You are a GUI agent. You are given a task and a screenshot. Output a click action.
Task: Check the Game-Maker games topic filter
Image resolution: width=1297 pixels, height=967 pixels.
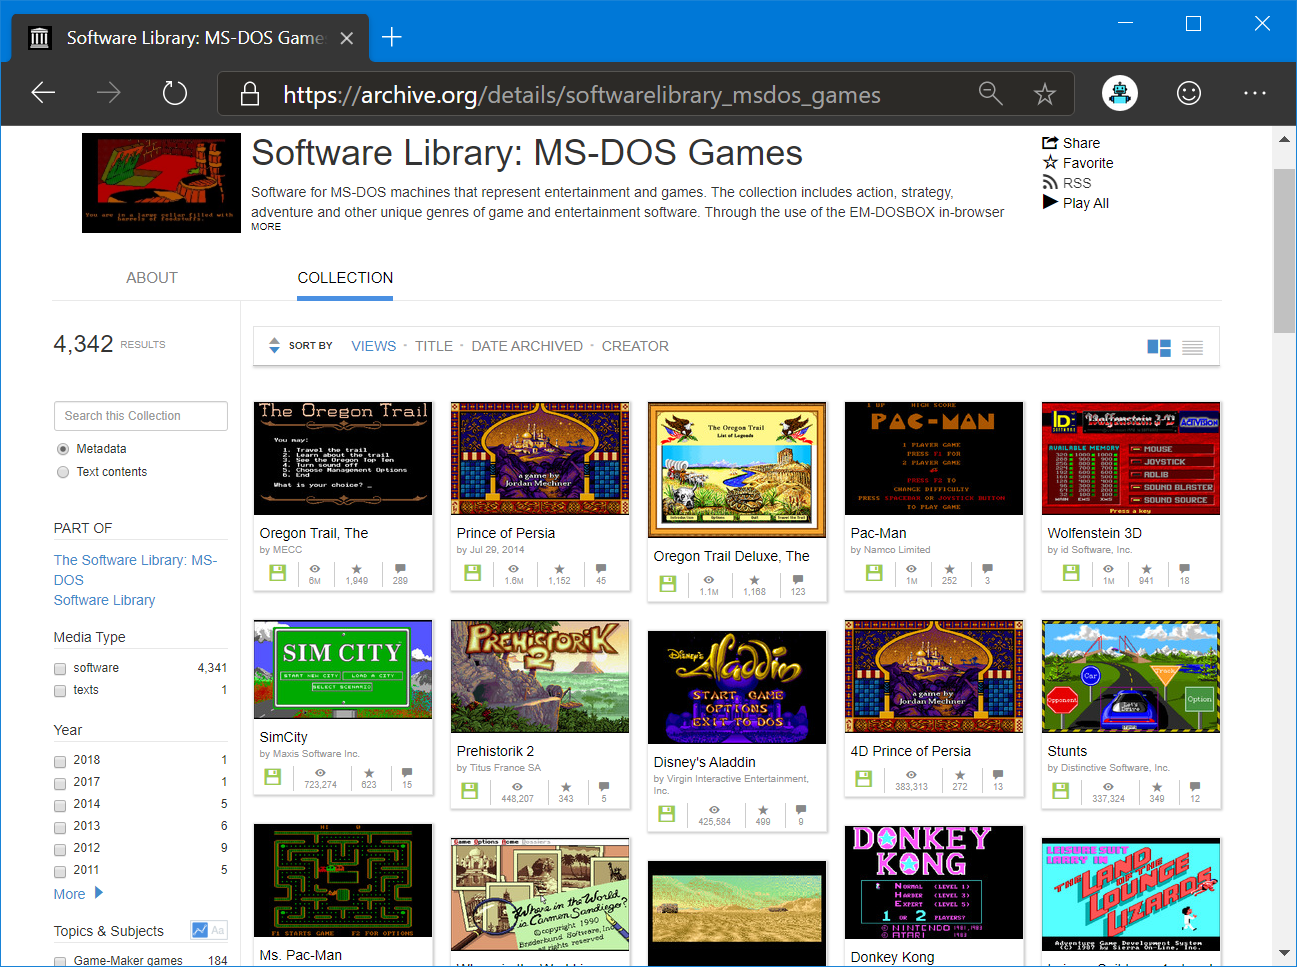(60, 961)
